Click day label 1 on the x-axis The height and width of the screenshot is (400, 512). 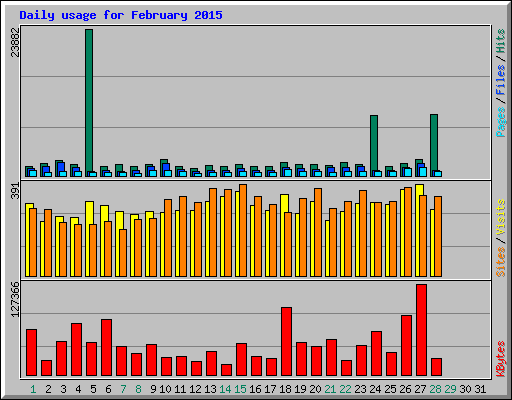(33, 389)
